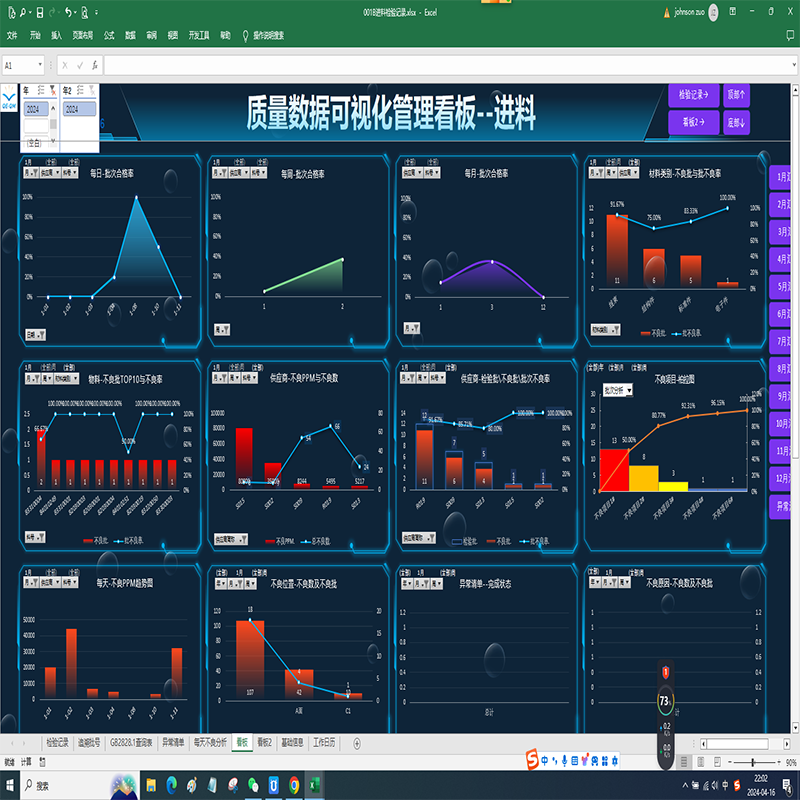Click the lightbulb tell-me search icon

click(245, 35)
